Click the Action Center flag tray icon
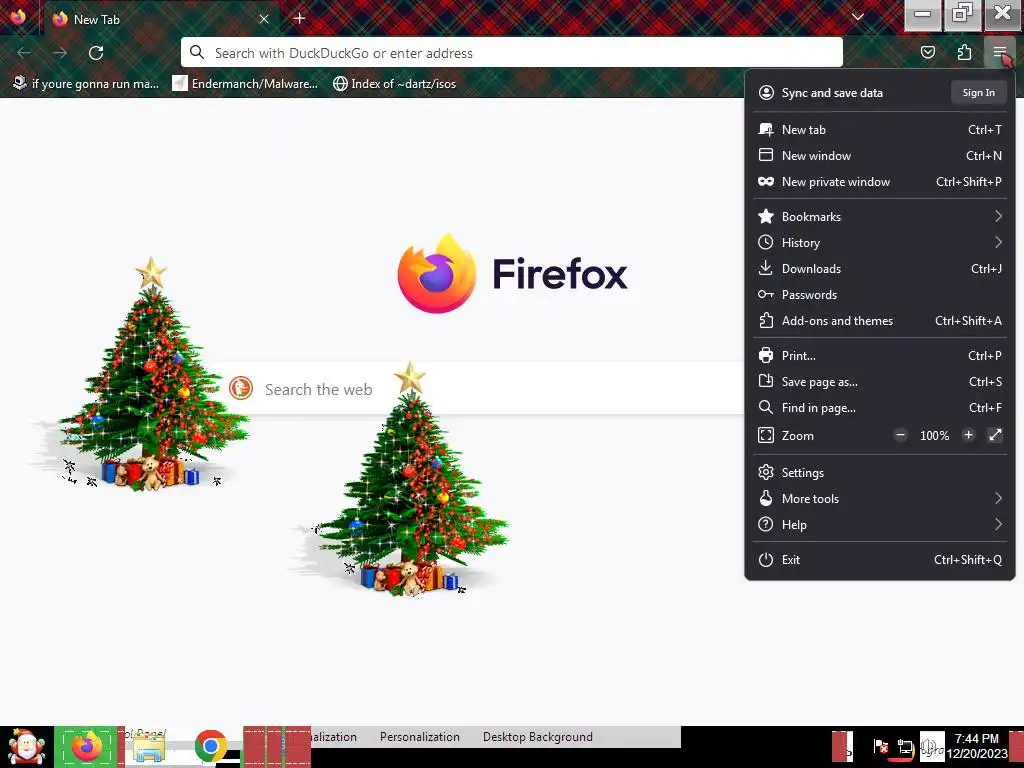1024x768 pixels. [x=880, y=746]
